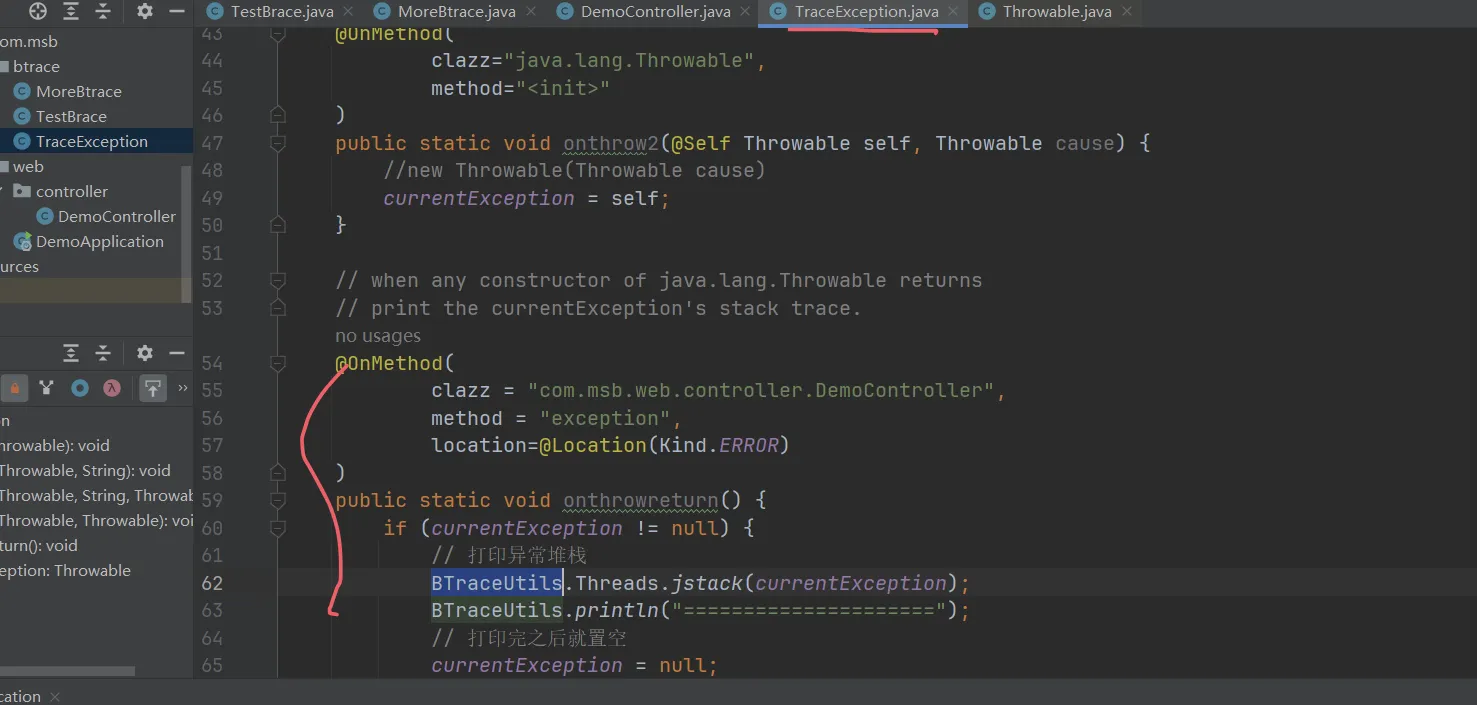This screenshot has height=705, width=1477.
Task: Hide the Project panel with minus icon
Action: pos(177,11)
